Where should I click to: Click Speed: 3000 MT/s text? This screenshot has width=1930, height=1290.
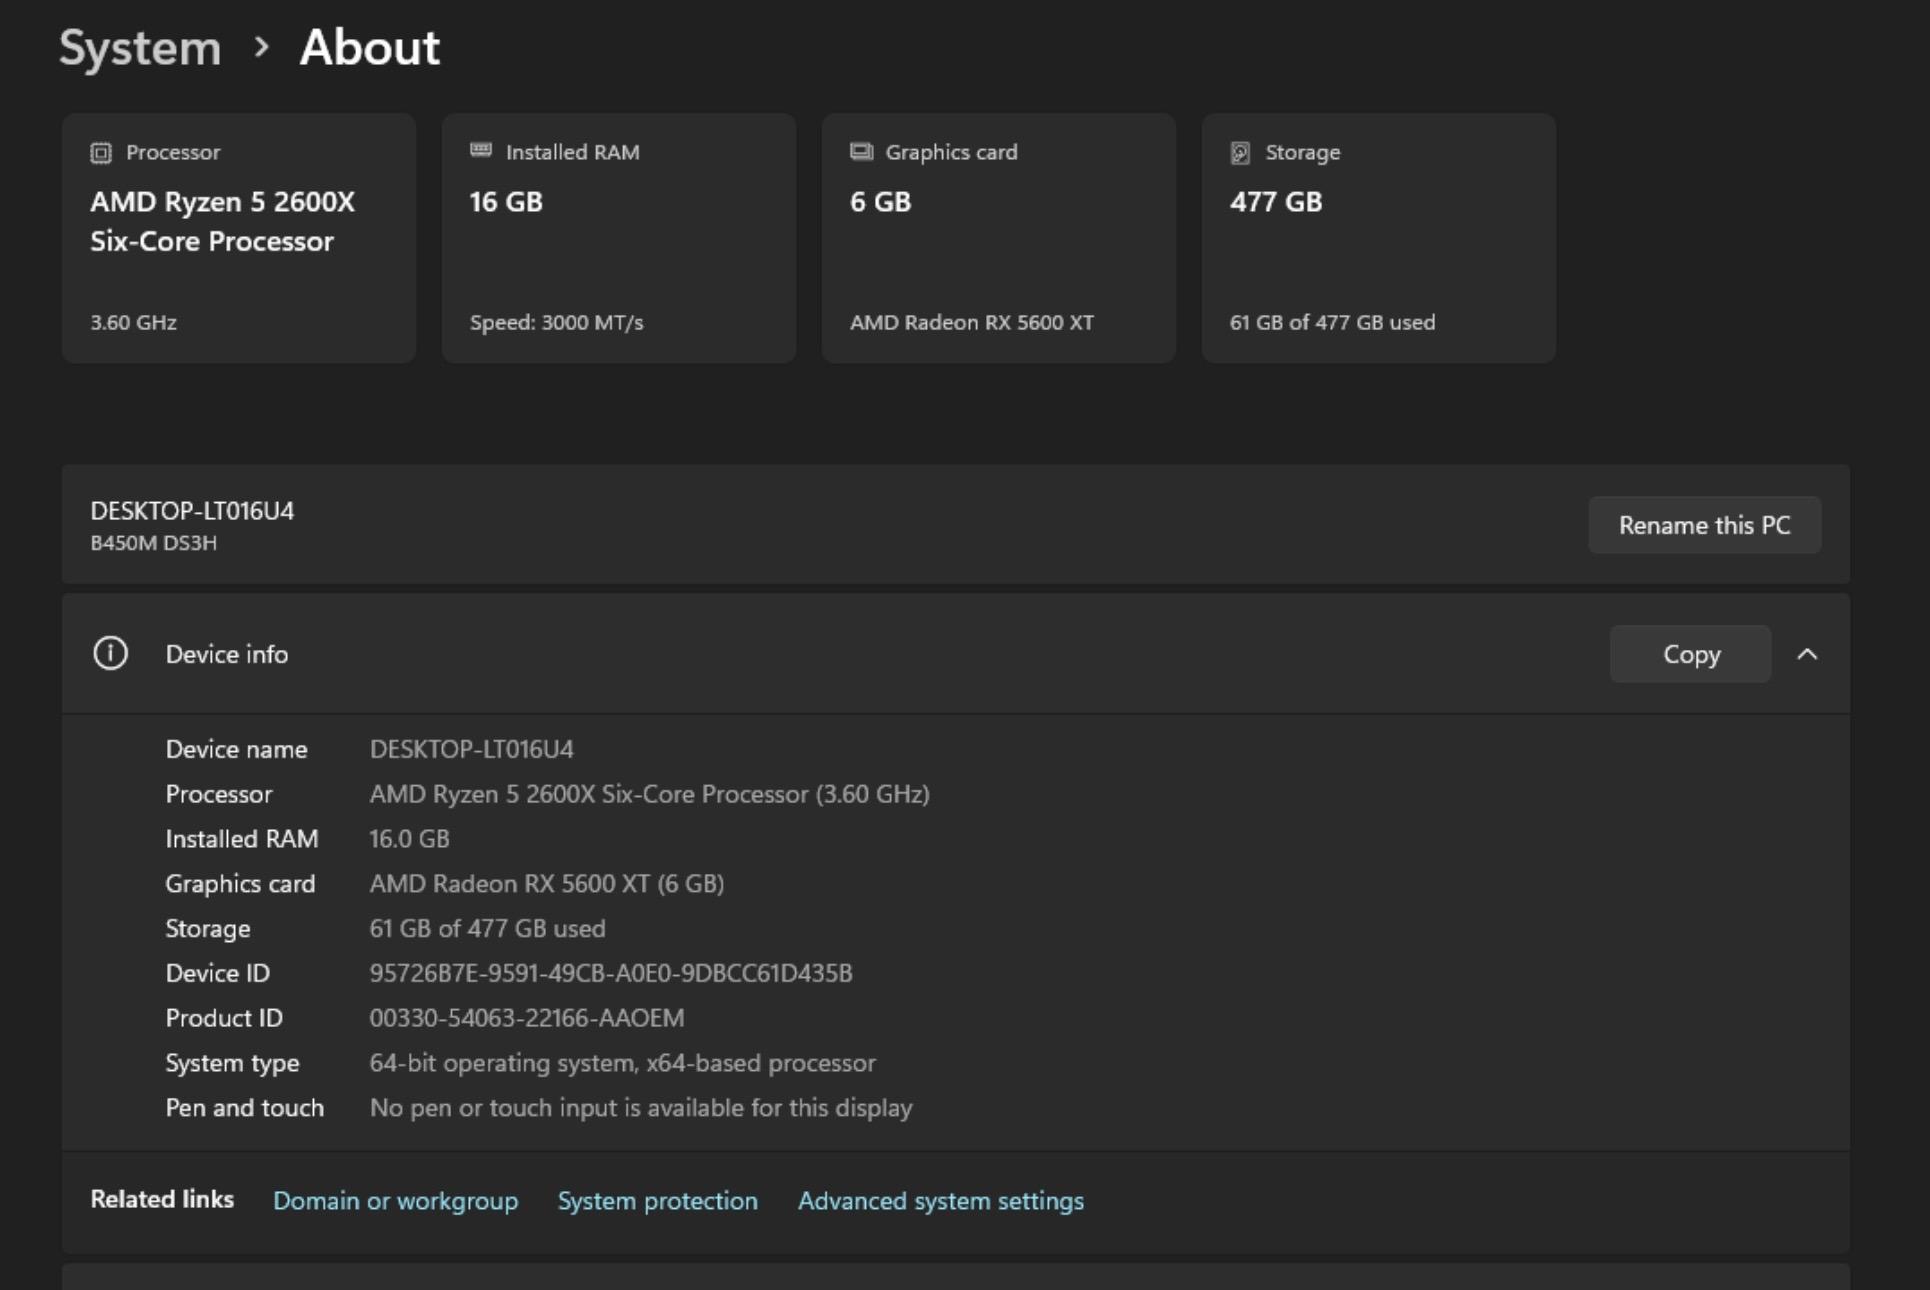556,322
